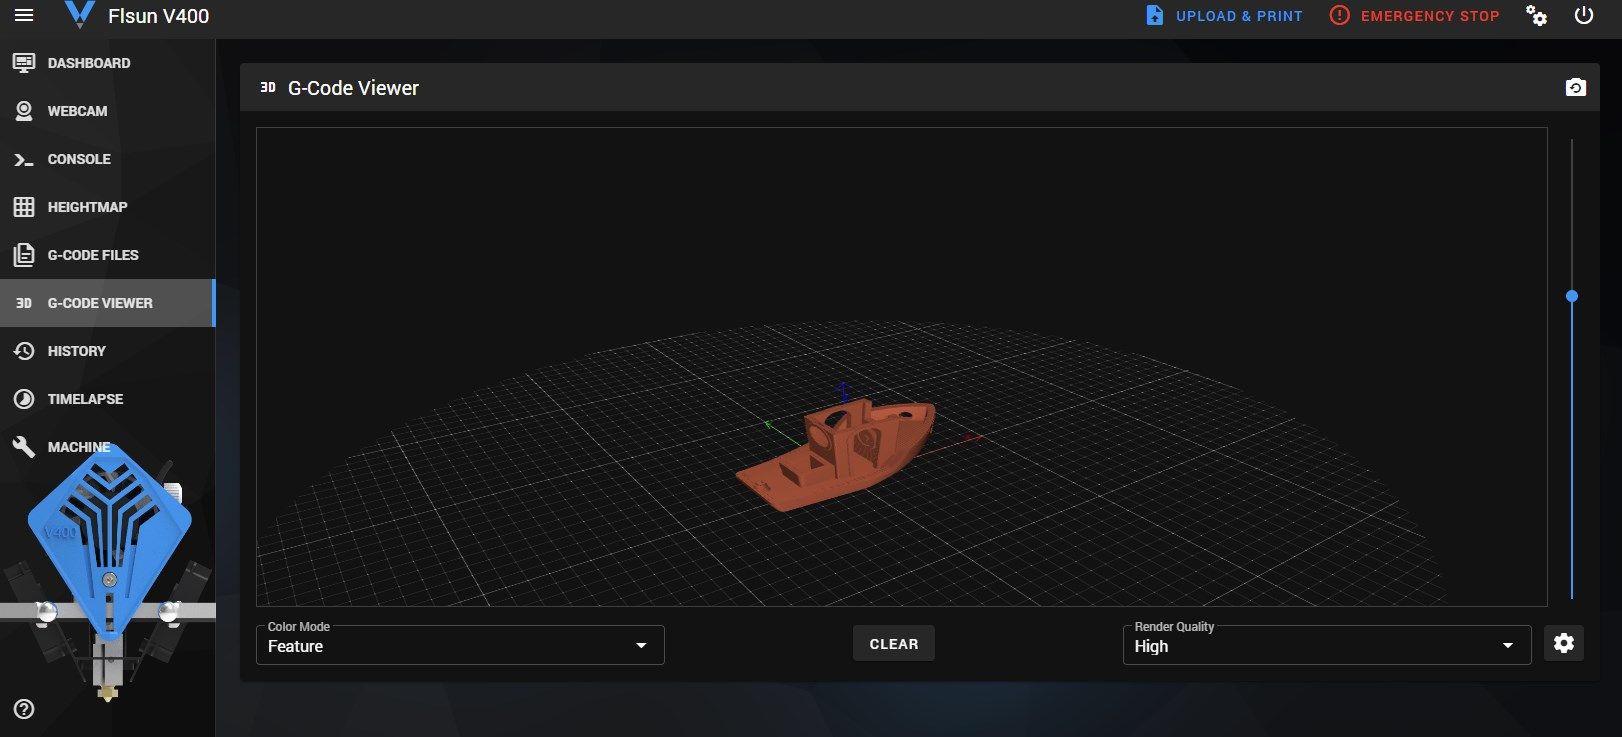Click the G-Code Files document icon
The height and width of the screenshot is (737, 1622).
24,255
